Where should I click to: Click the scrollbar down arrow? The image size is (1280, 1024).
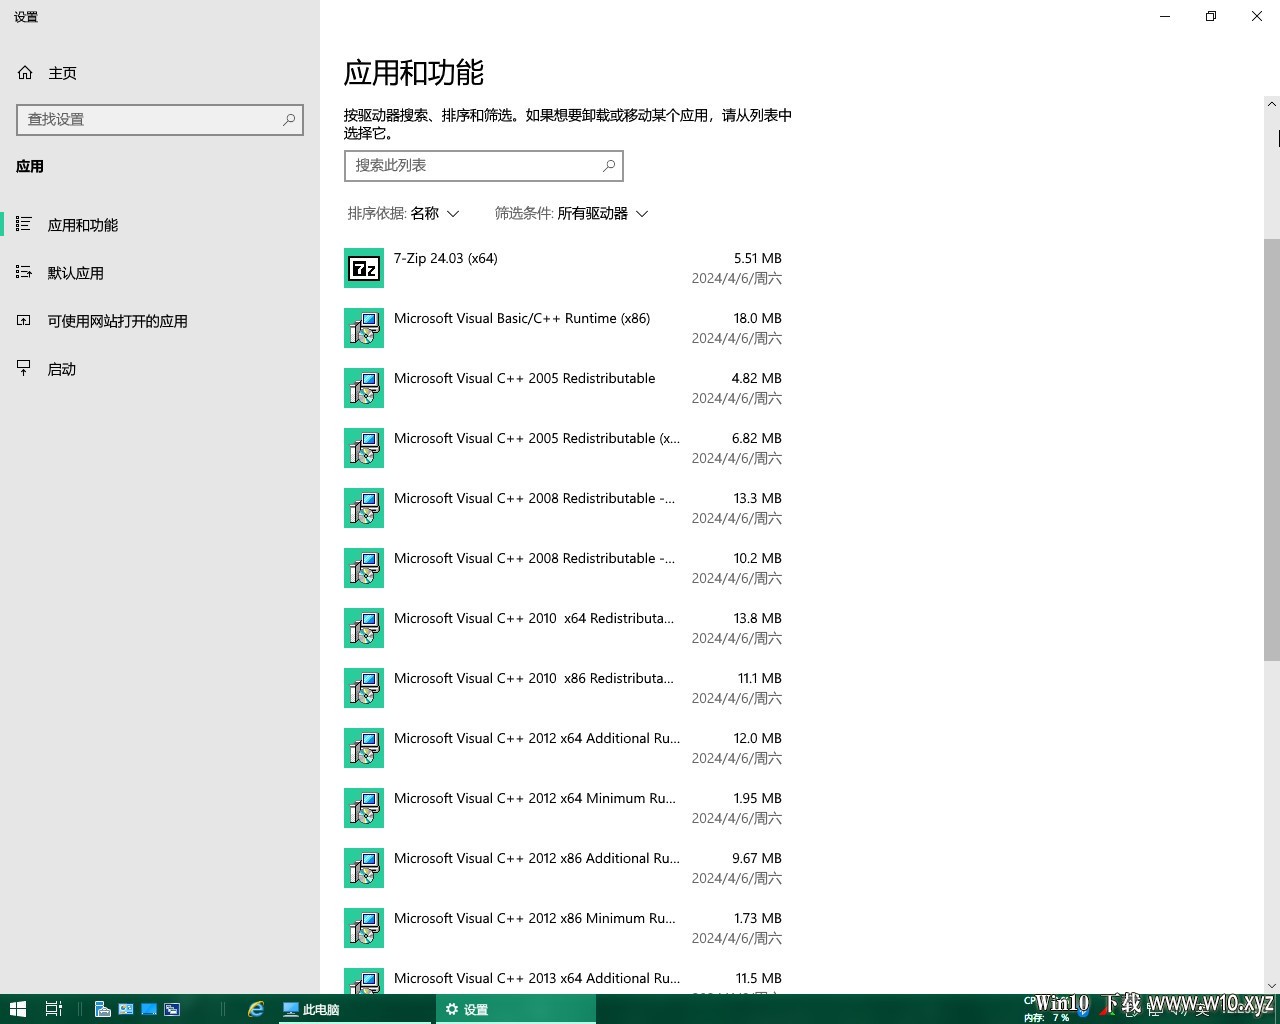1272,985
